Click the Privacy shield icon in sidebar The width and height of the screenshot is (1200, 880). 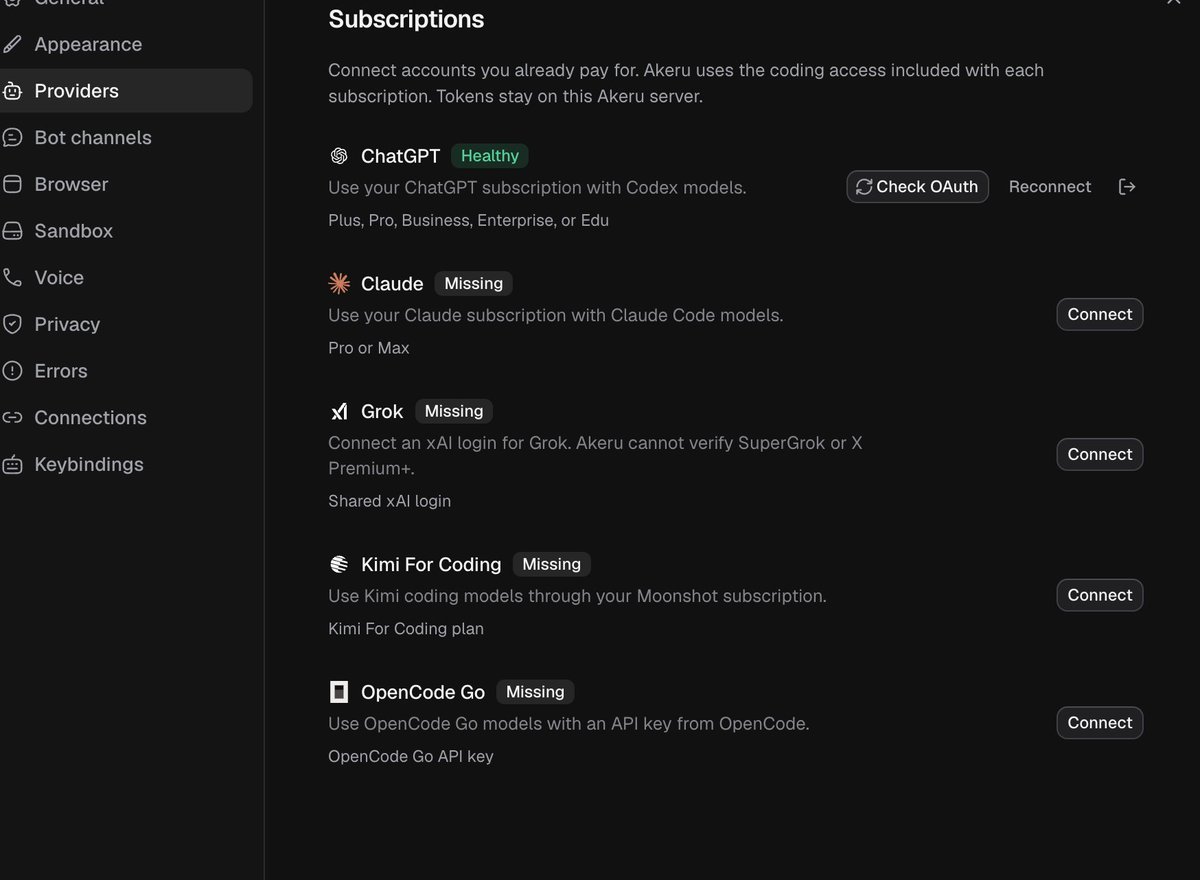click(12, 324)
